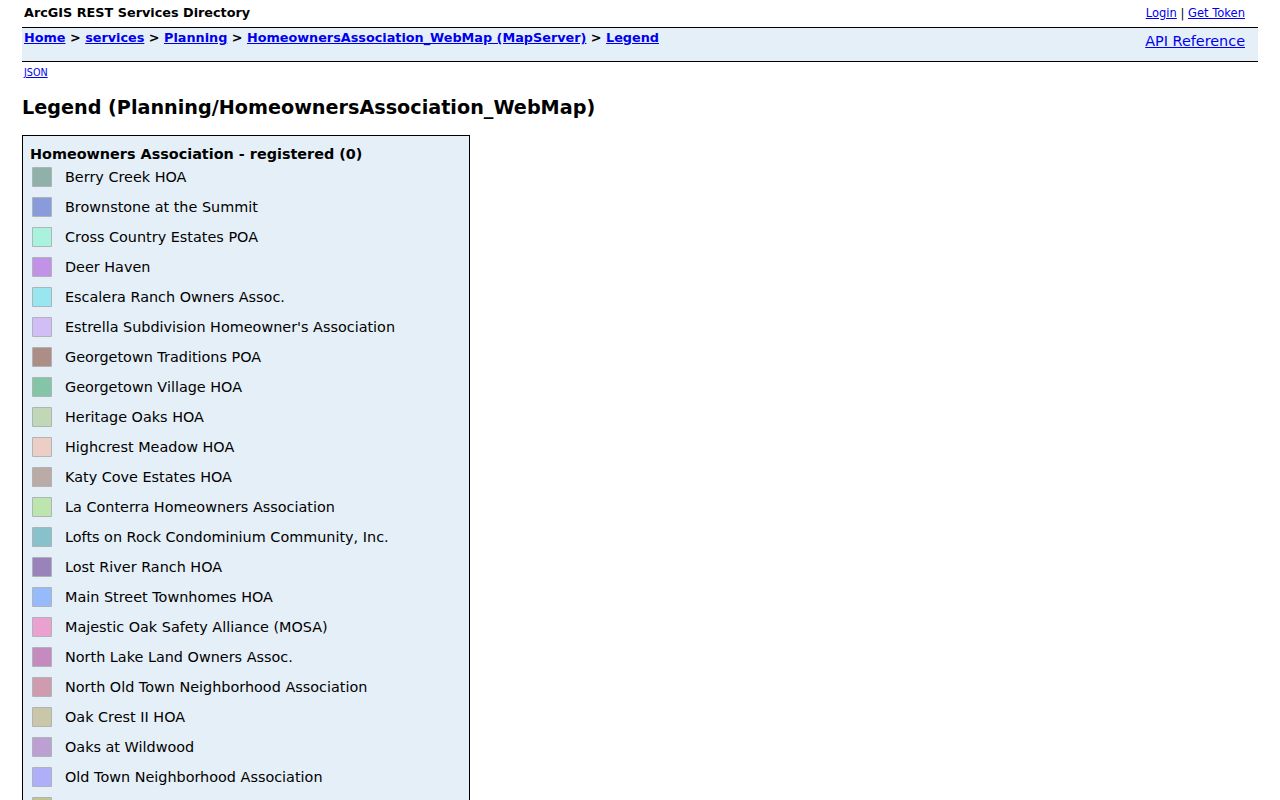Click Cross Country Estates POA swatch
The height and width of the screenshot is (800, 1280).
42,237
